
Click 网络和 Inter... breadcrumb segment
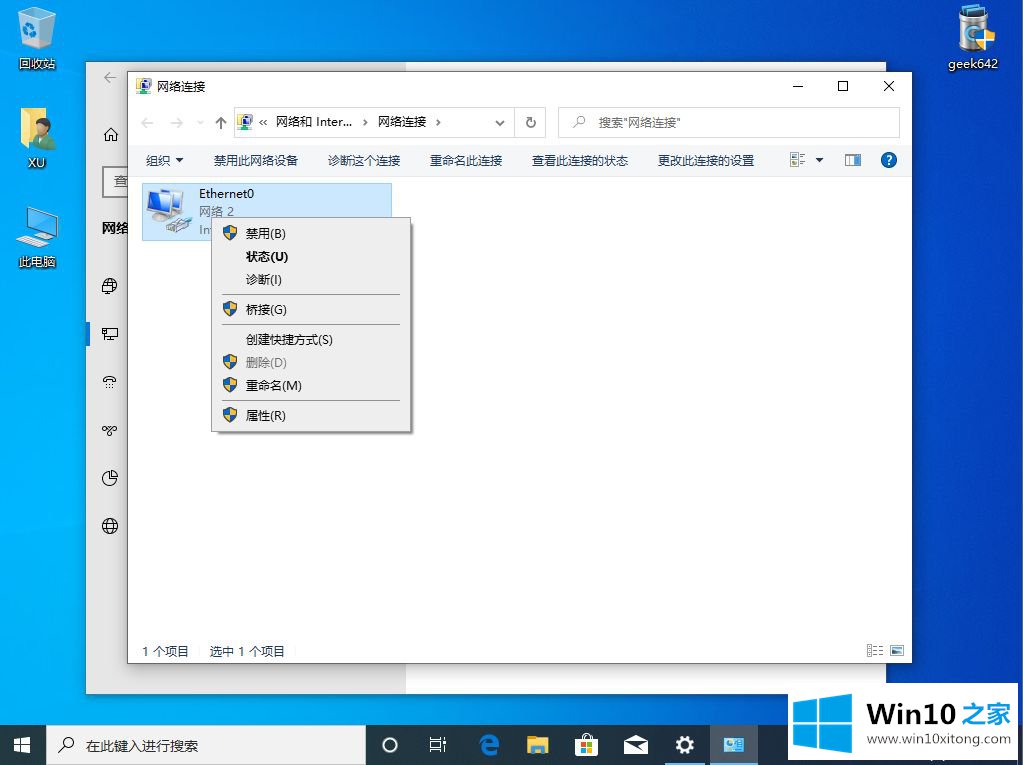tap(314, 122)
